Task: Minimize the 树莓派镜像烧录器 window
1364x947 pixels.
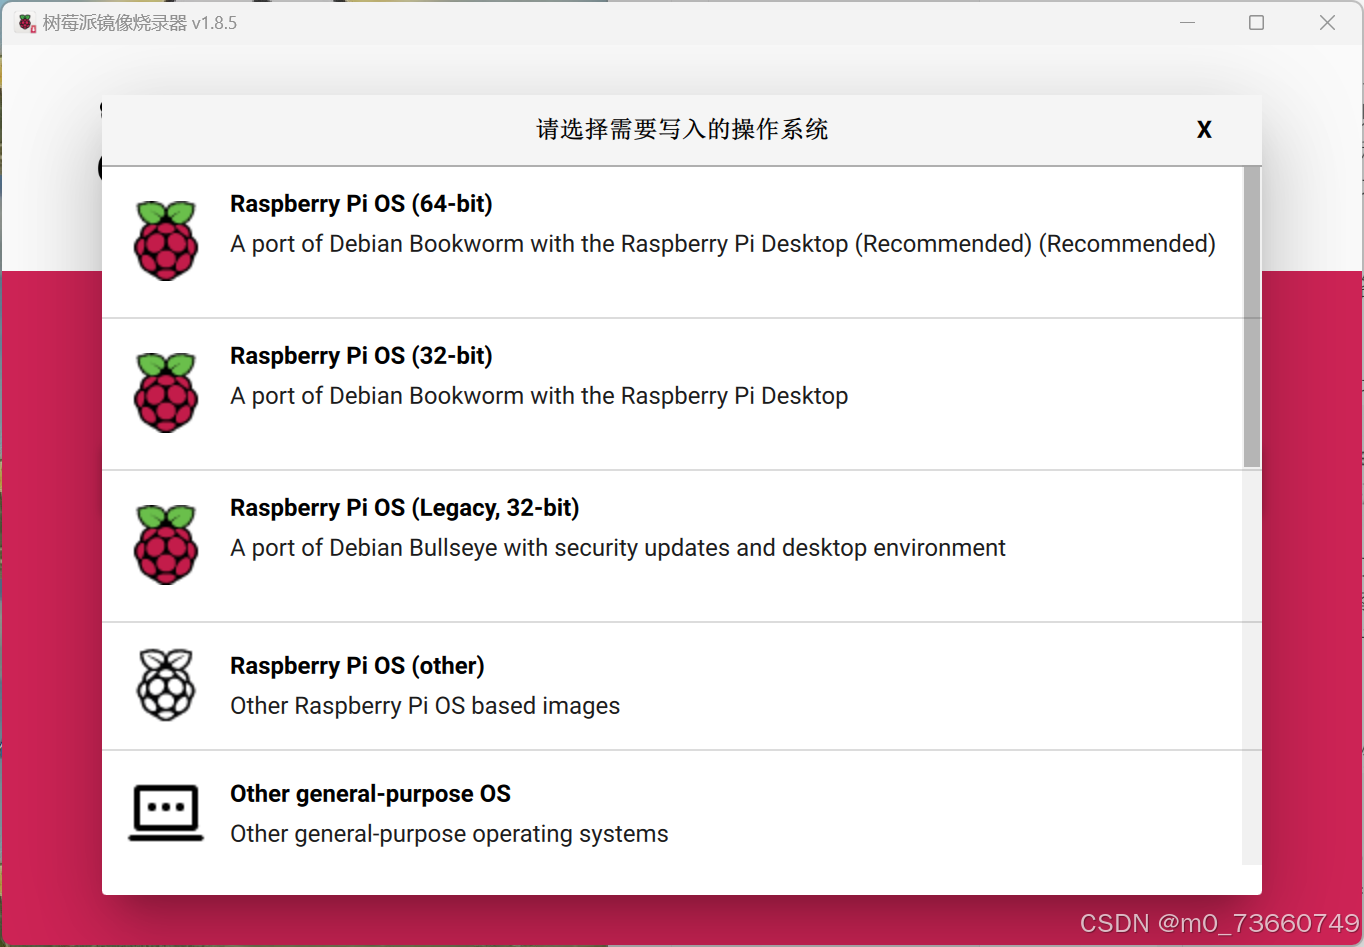Action: (1187, 22)
